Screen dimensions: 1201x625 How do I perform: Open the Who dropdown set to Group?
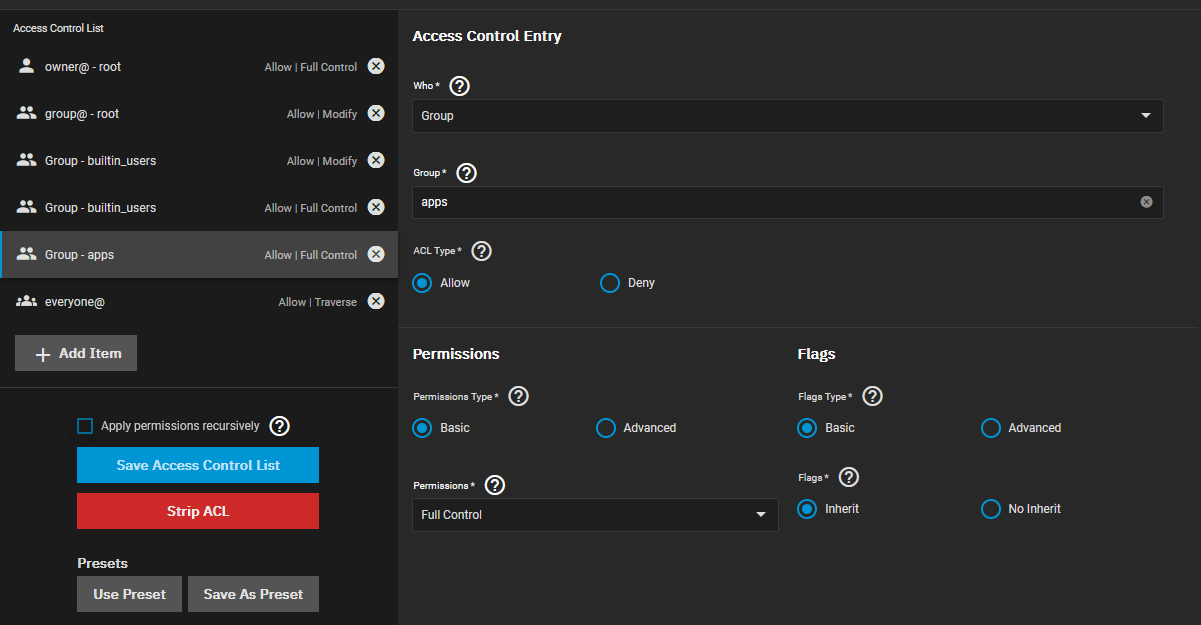tap(788, 116)
